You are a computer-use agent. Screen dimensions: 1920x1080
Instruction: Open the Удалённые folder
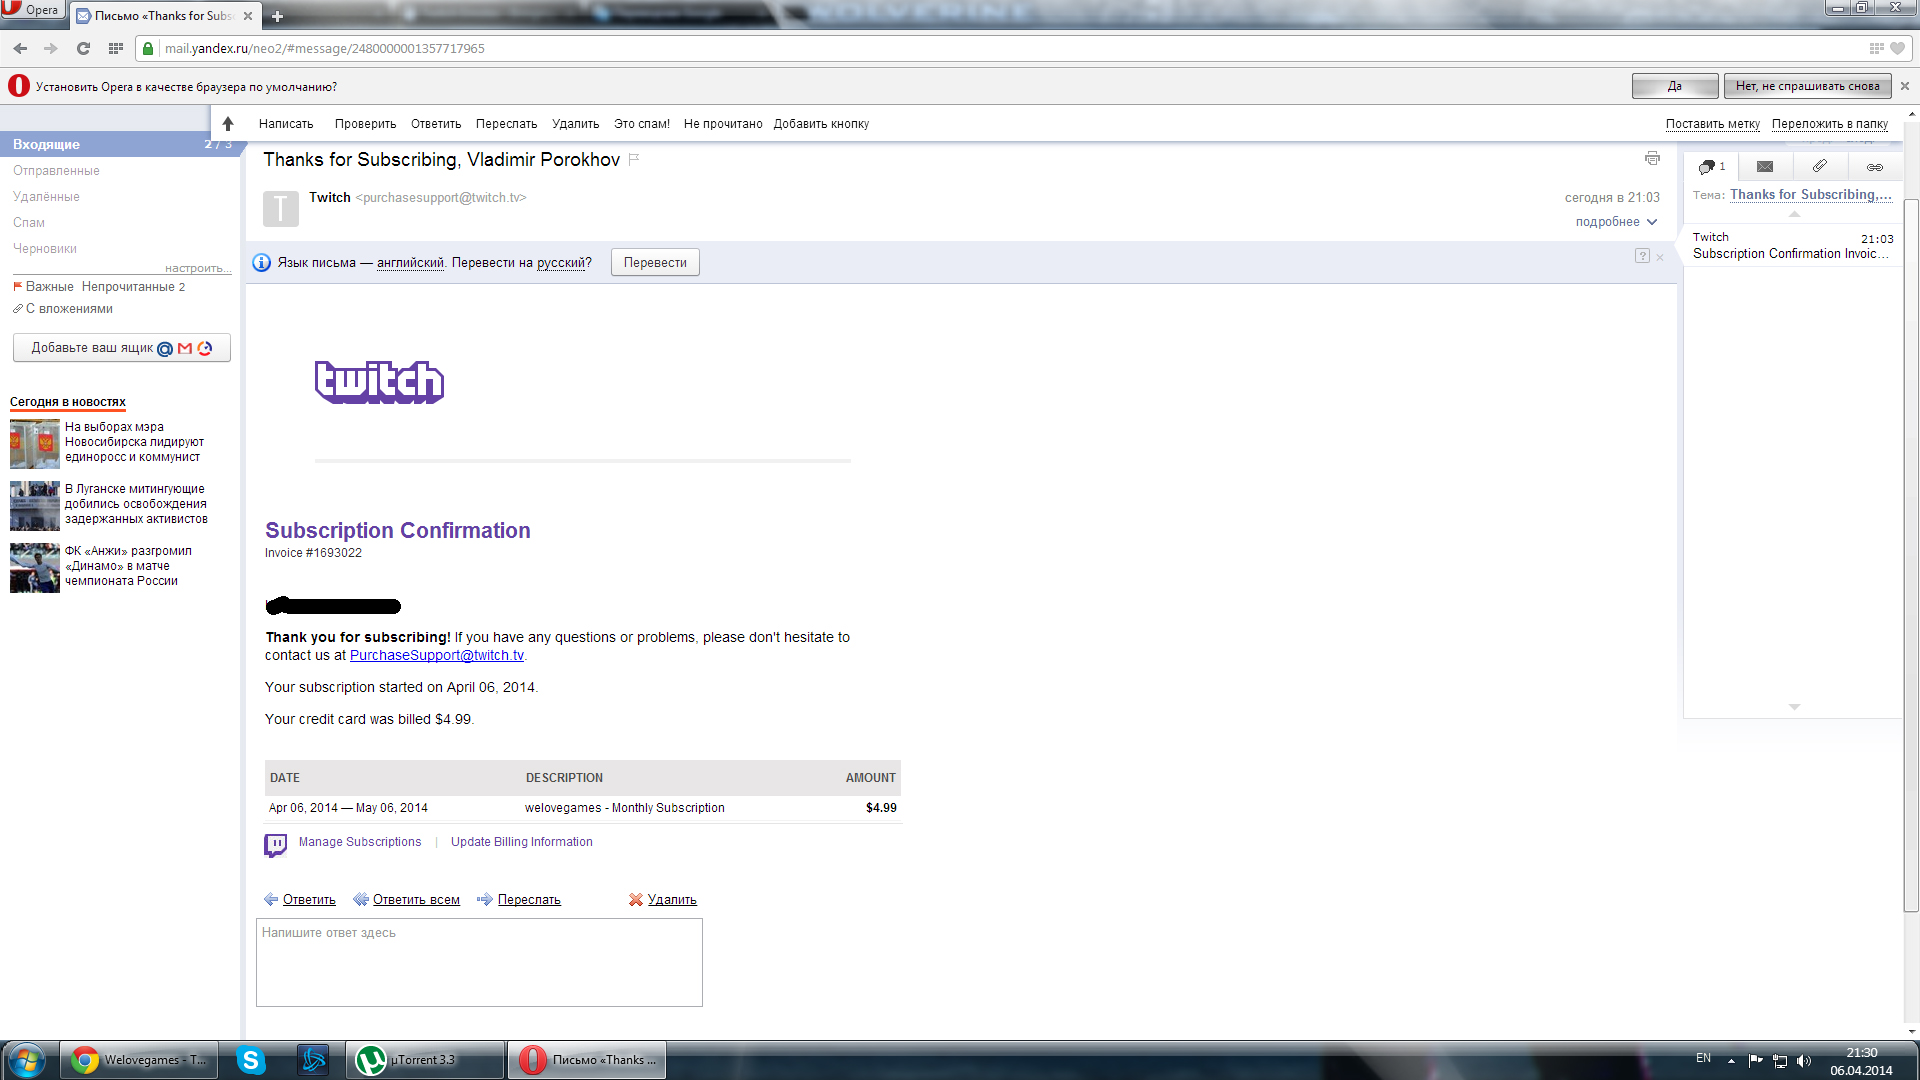tap(46, 197)
